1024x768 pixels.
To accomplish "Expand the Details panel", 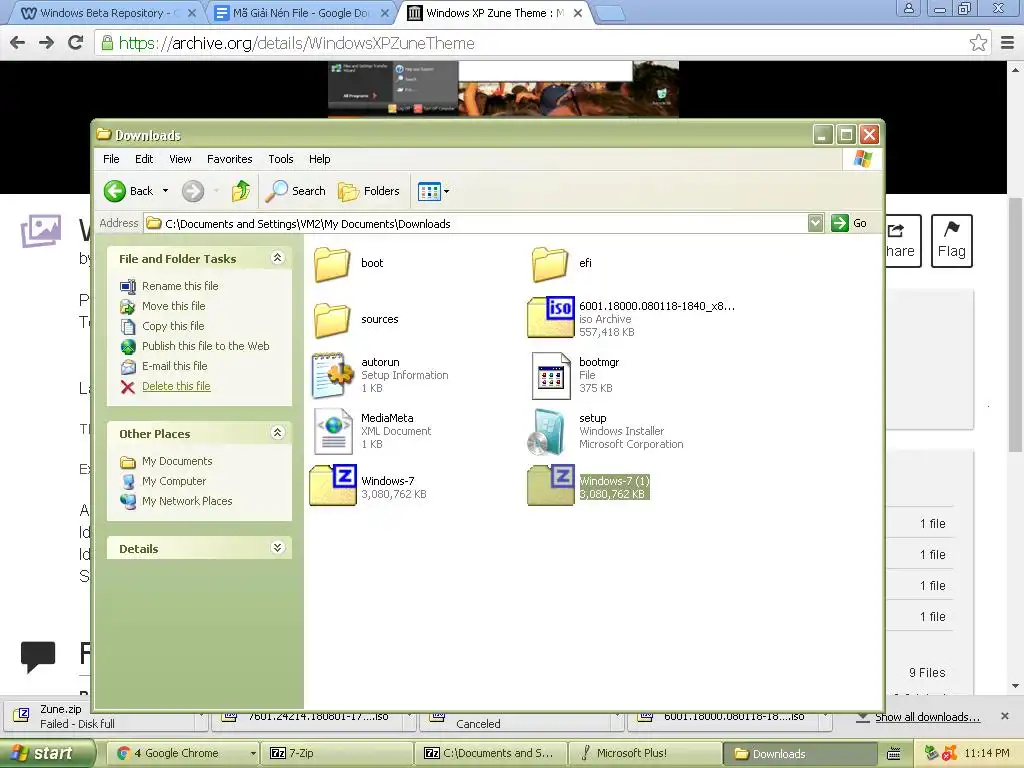I will tap(278, 548).
